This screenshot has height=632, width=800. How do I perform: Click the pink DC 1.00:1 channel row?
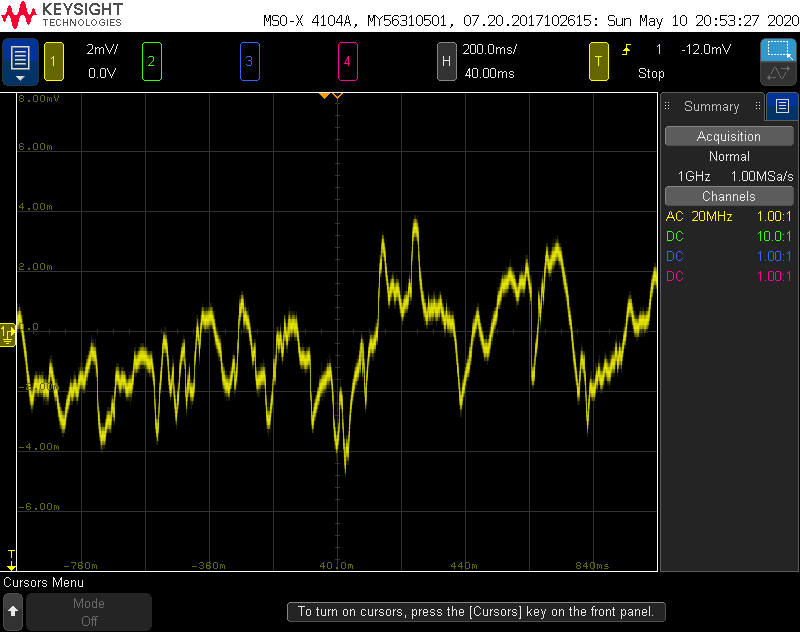729,276
